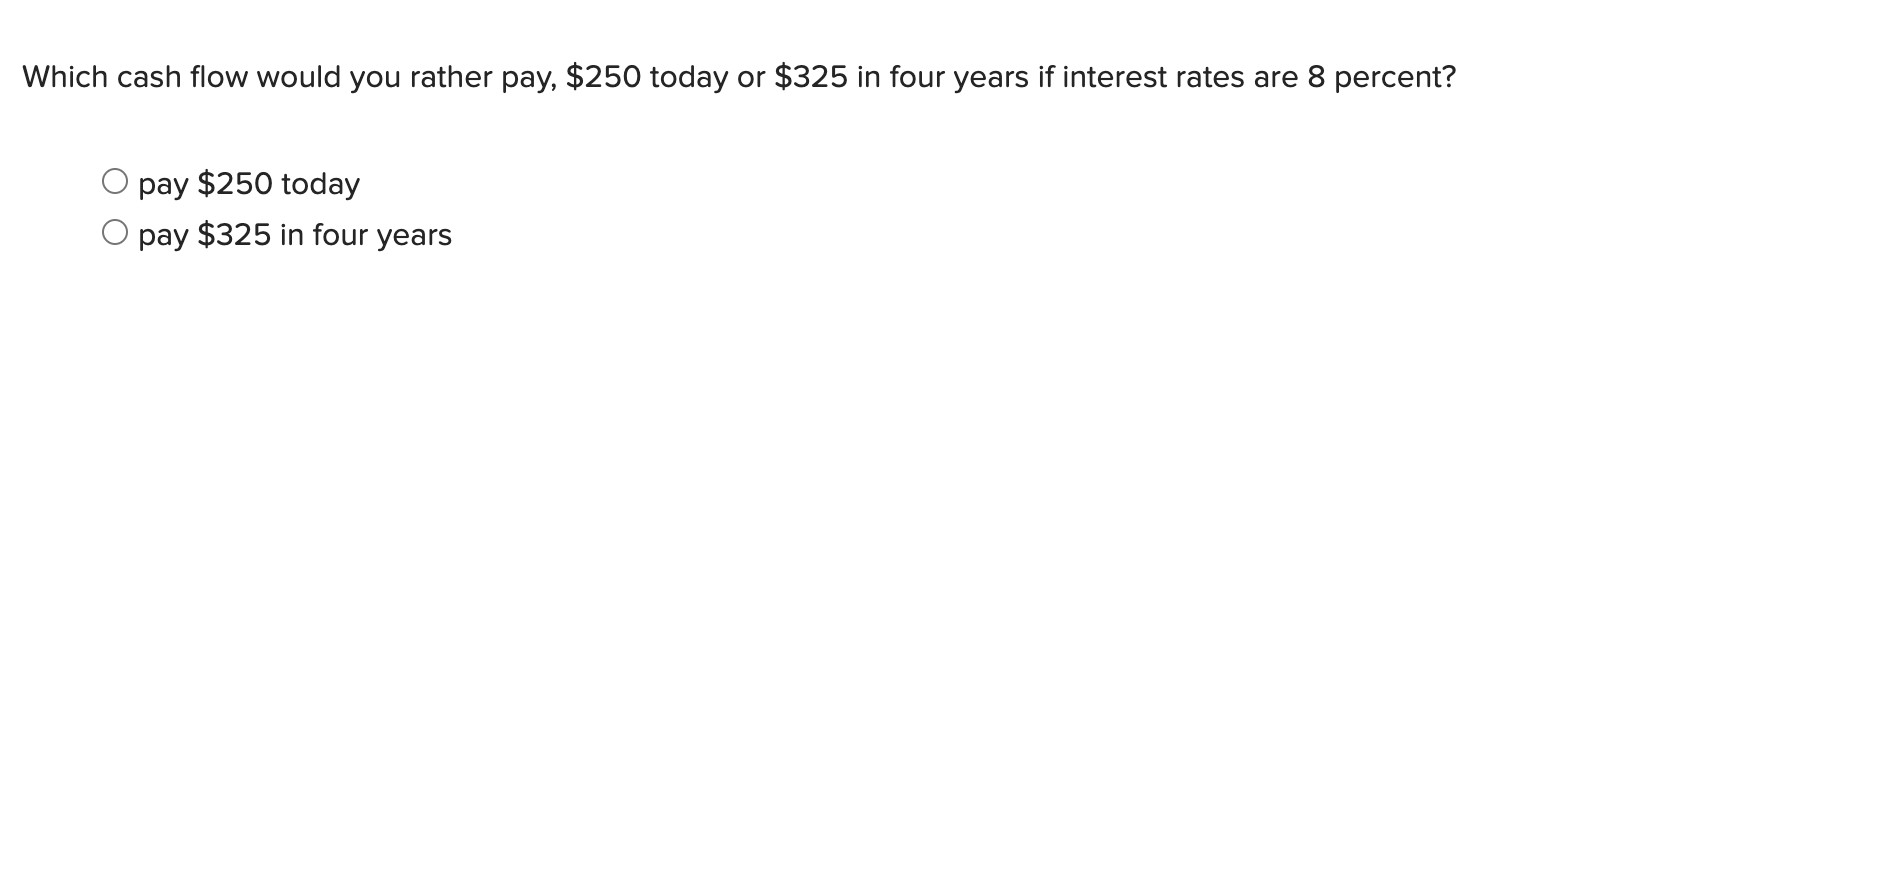This screenshot has height=894, width=1896.
Task: Click the word "today" in the first option
Action: (323, 182)
